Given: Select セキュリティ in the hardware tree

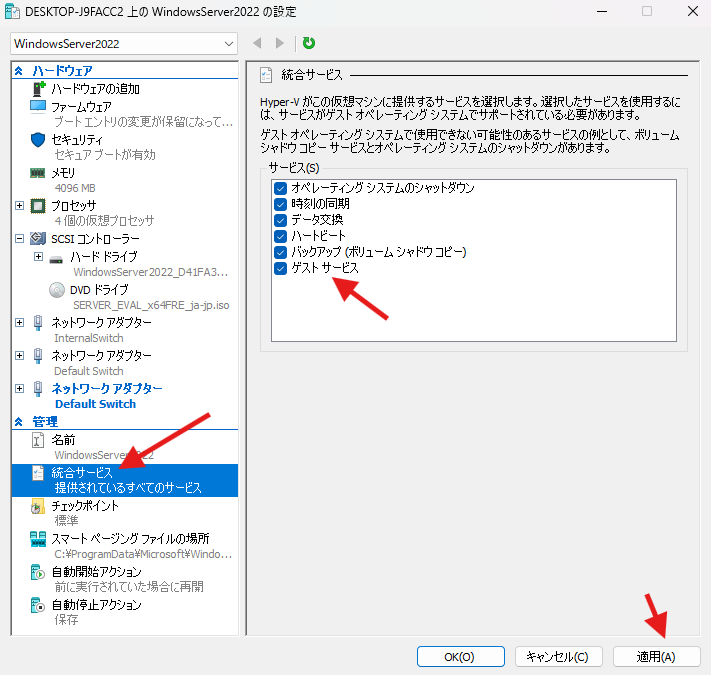Looking at the screenshot, I should click(x=77, y=140).
